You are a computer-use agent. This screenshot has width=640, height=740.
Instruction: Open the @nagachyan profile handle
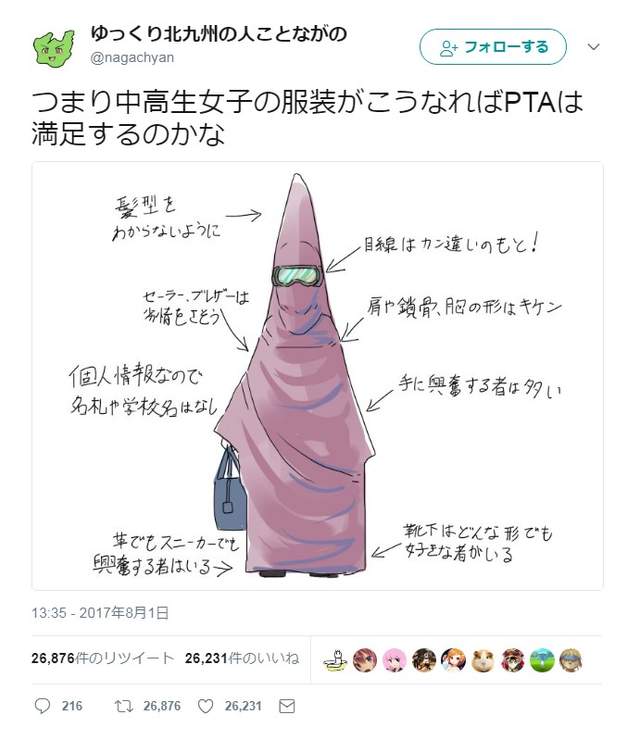click(132, 58)
